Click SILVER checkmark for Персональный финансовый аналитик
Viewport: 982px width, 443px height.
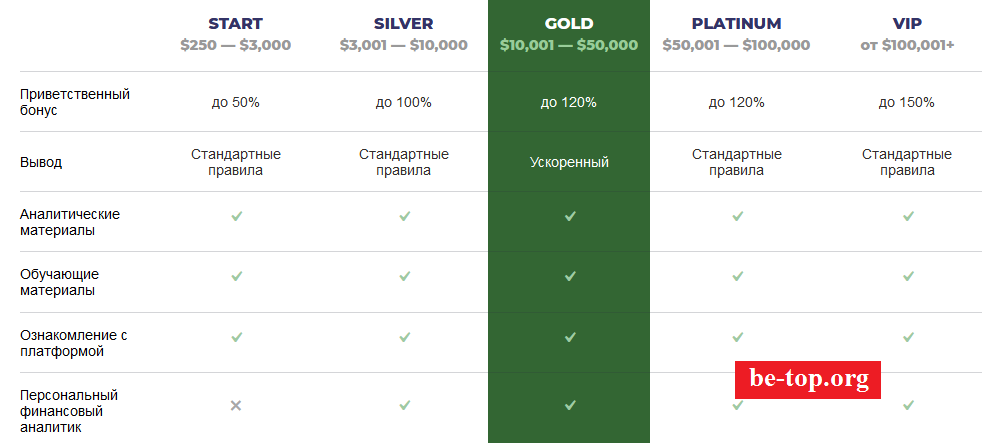(x=404, y=405)
